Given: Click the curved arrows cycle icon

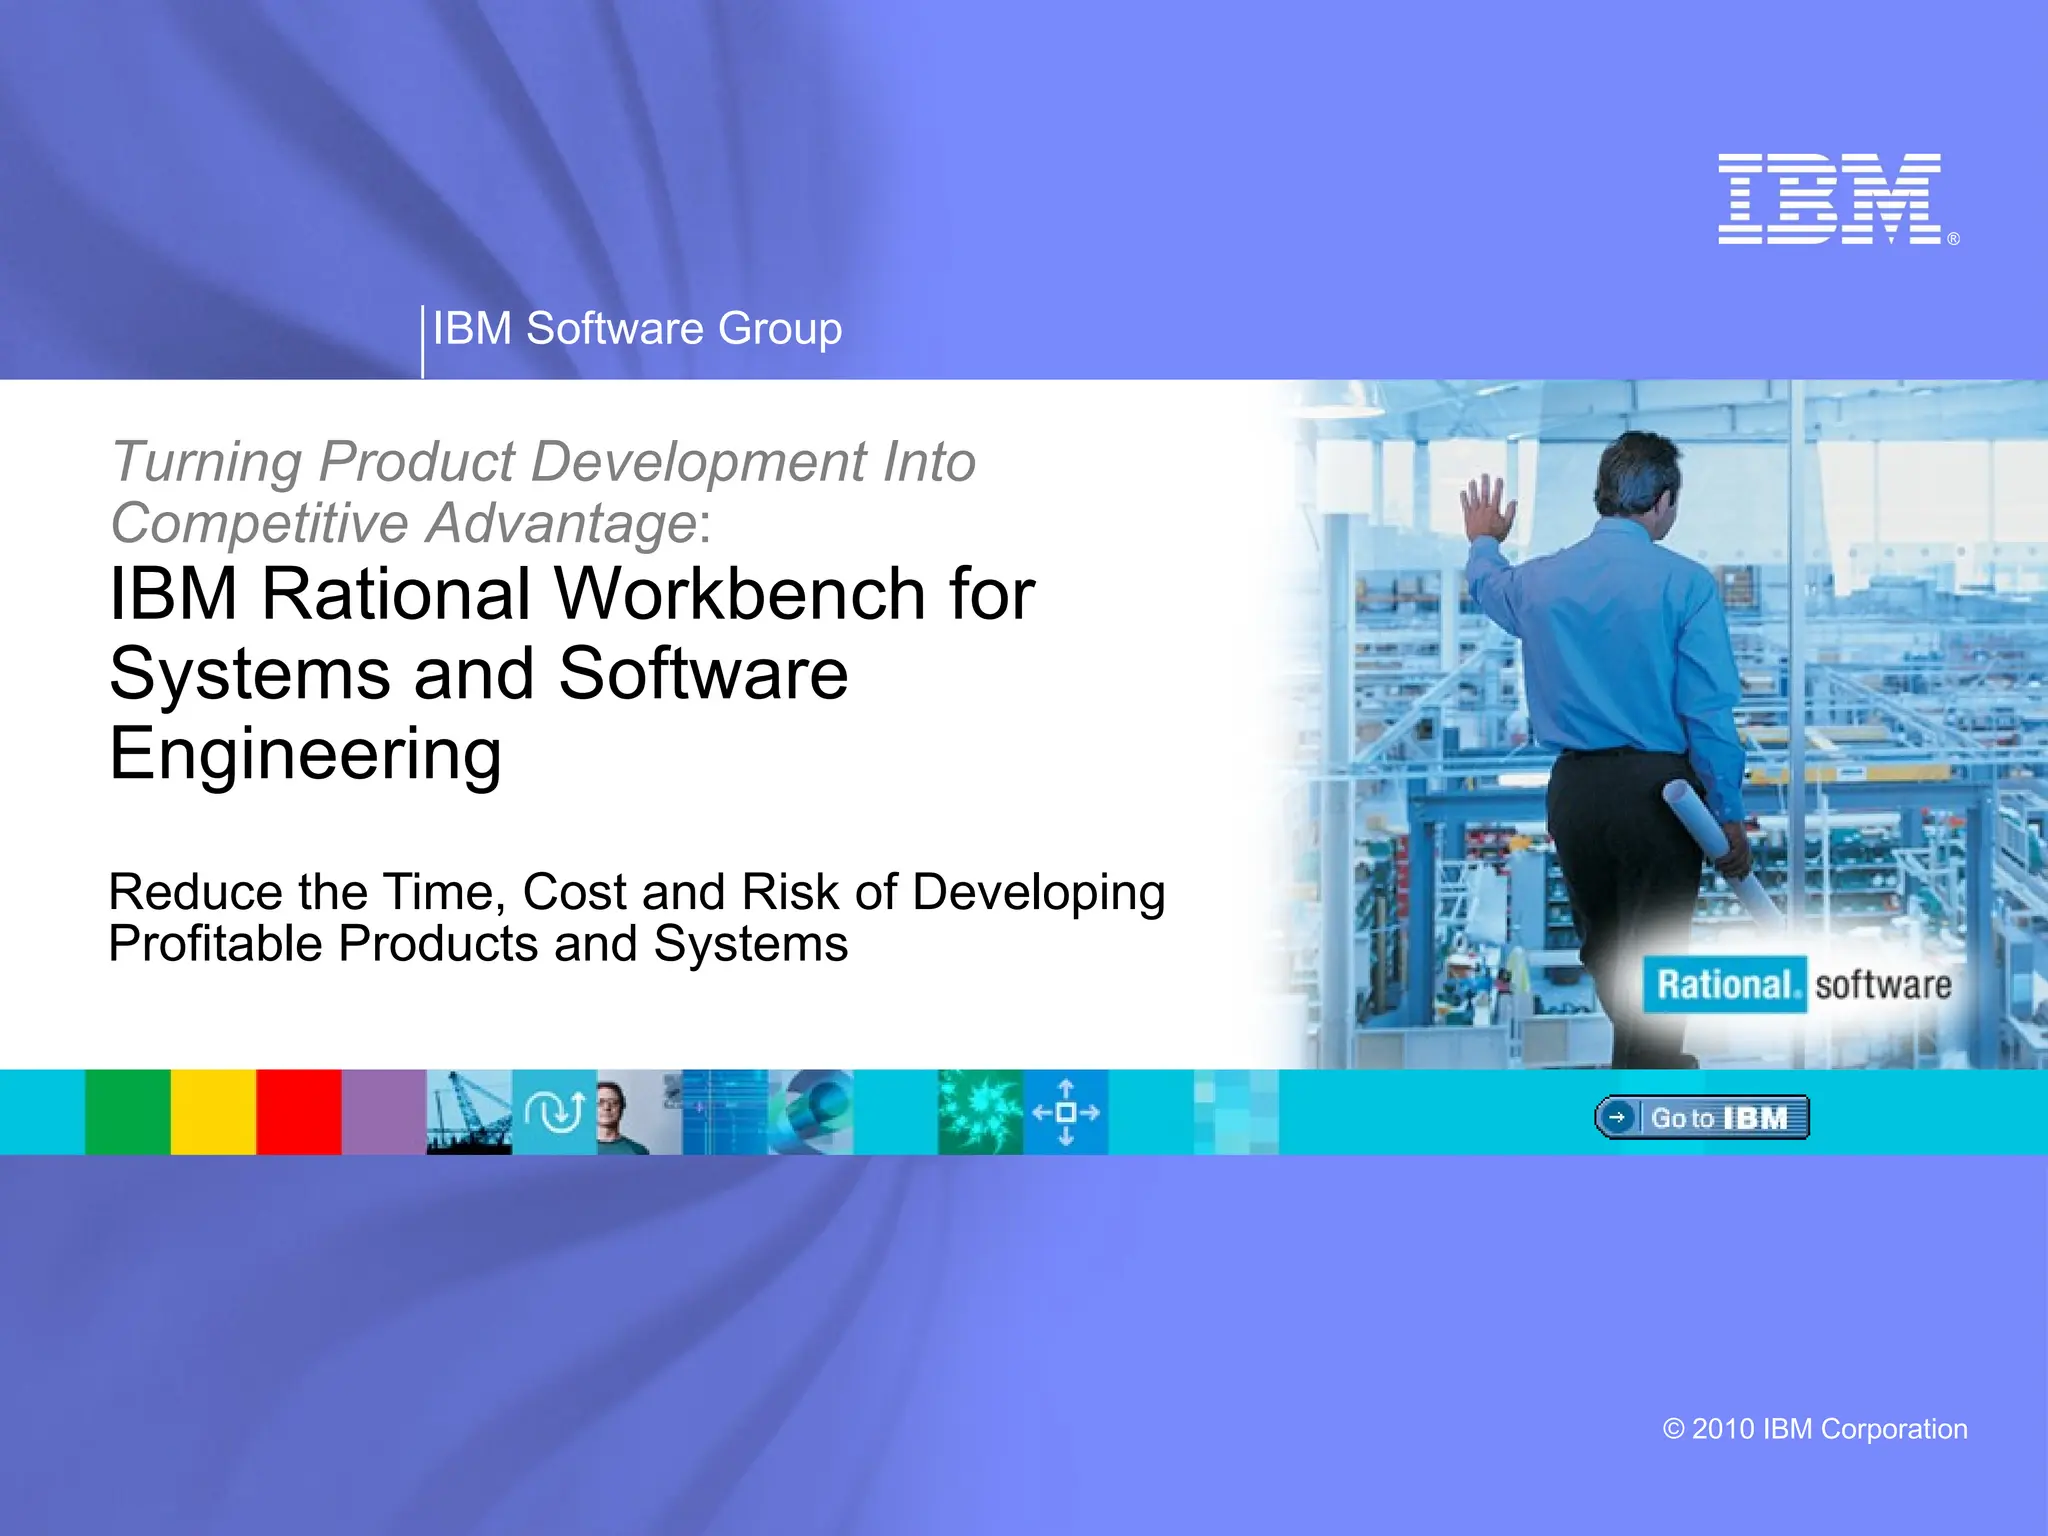Looking at the screenshot, I should 554,1112.
